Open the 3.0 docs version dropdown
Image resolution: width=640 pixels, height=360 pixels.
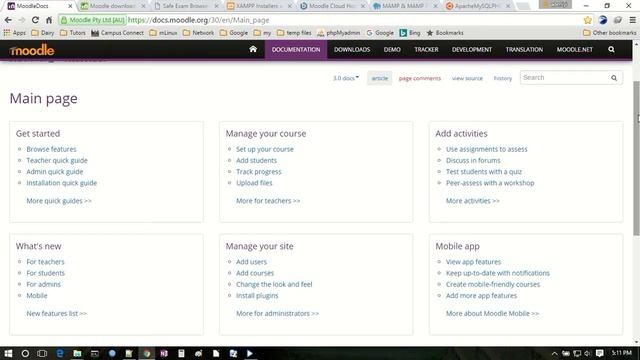point(346,78)
